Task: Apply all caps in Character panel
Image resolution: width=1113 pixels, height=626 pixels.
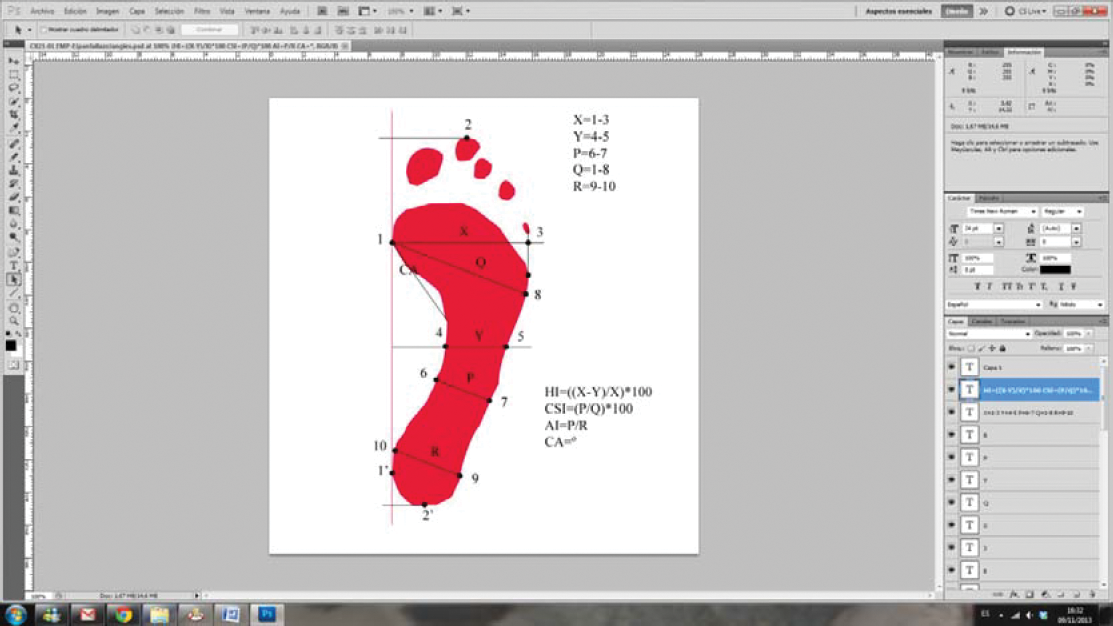Action: coord(1006,287)
